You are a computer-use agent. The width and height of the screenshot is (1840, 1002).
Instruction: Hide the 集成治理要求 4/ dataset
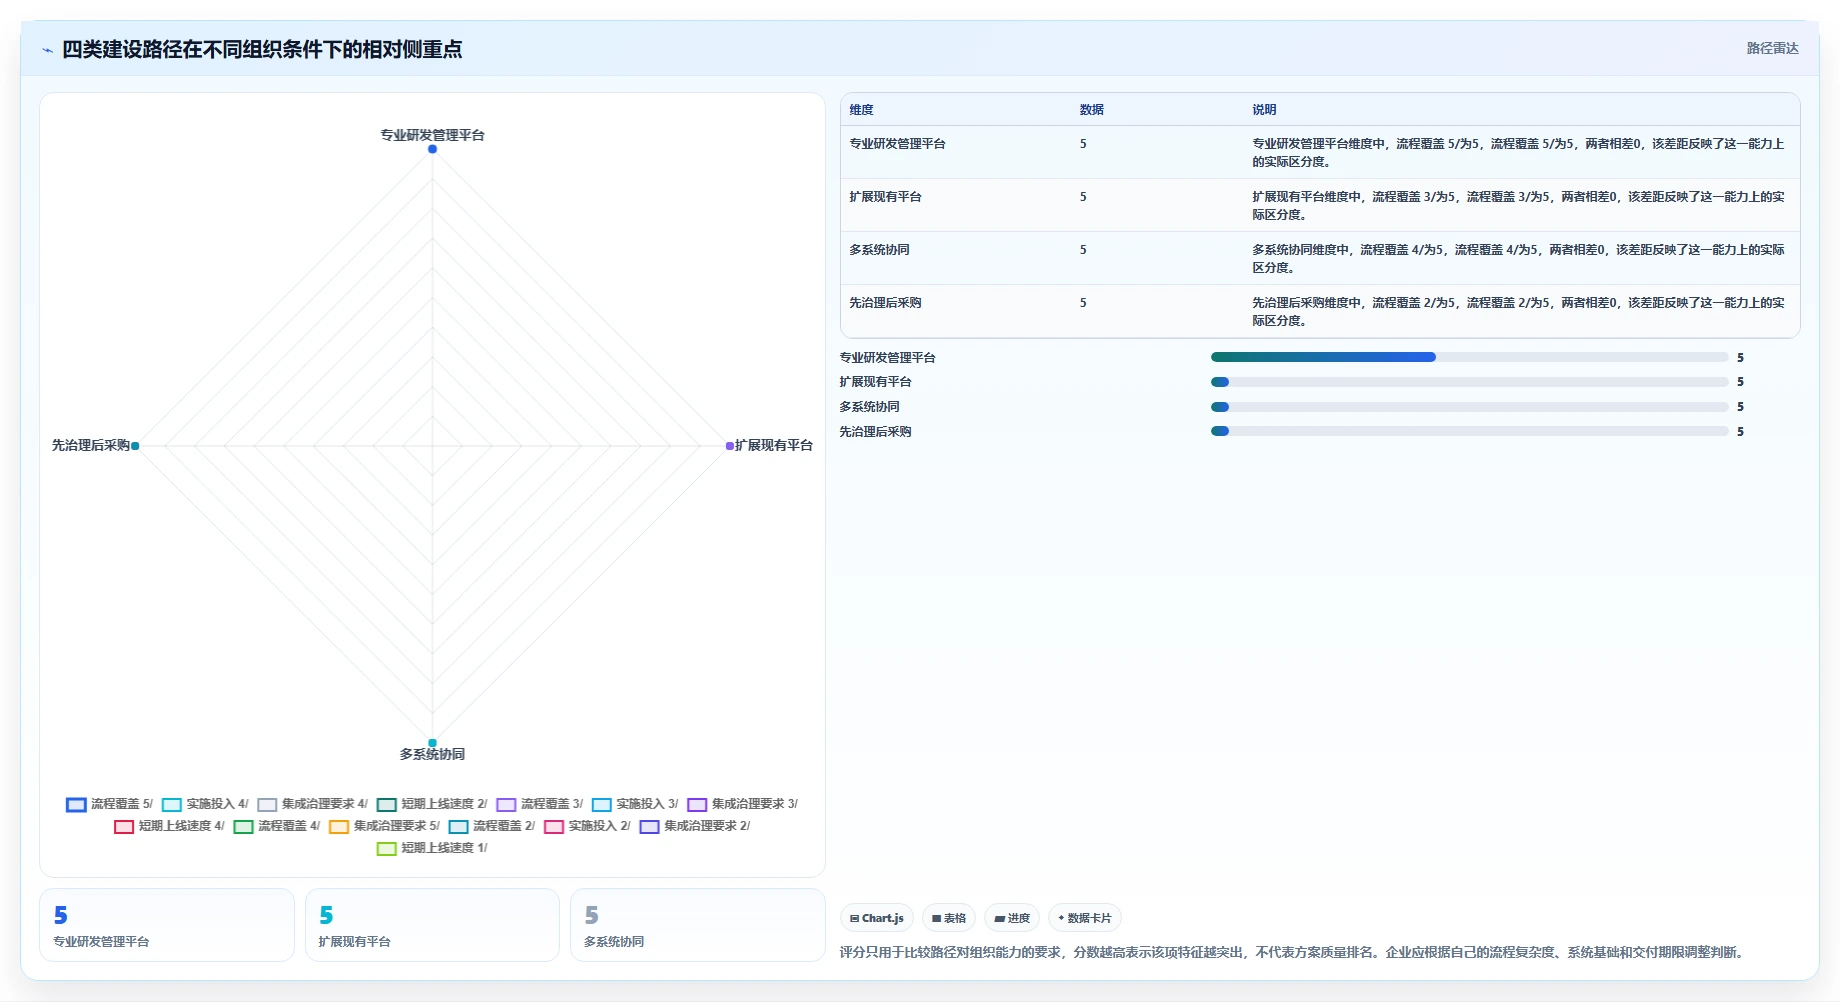coord(312,804)
